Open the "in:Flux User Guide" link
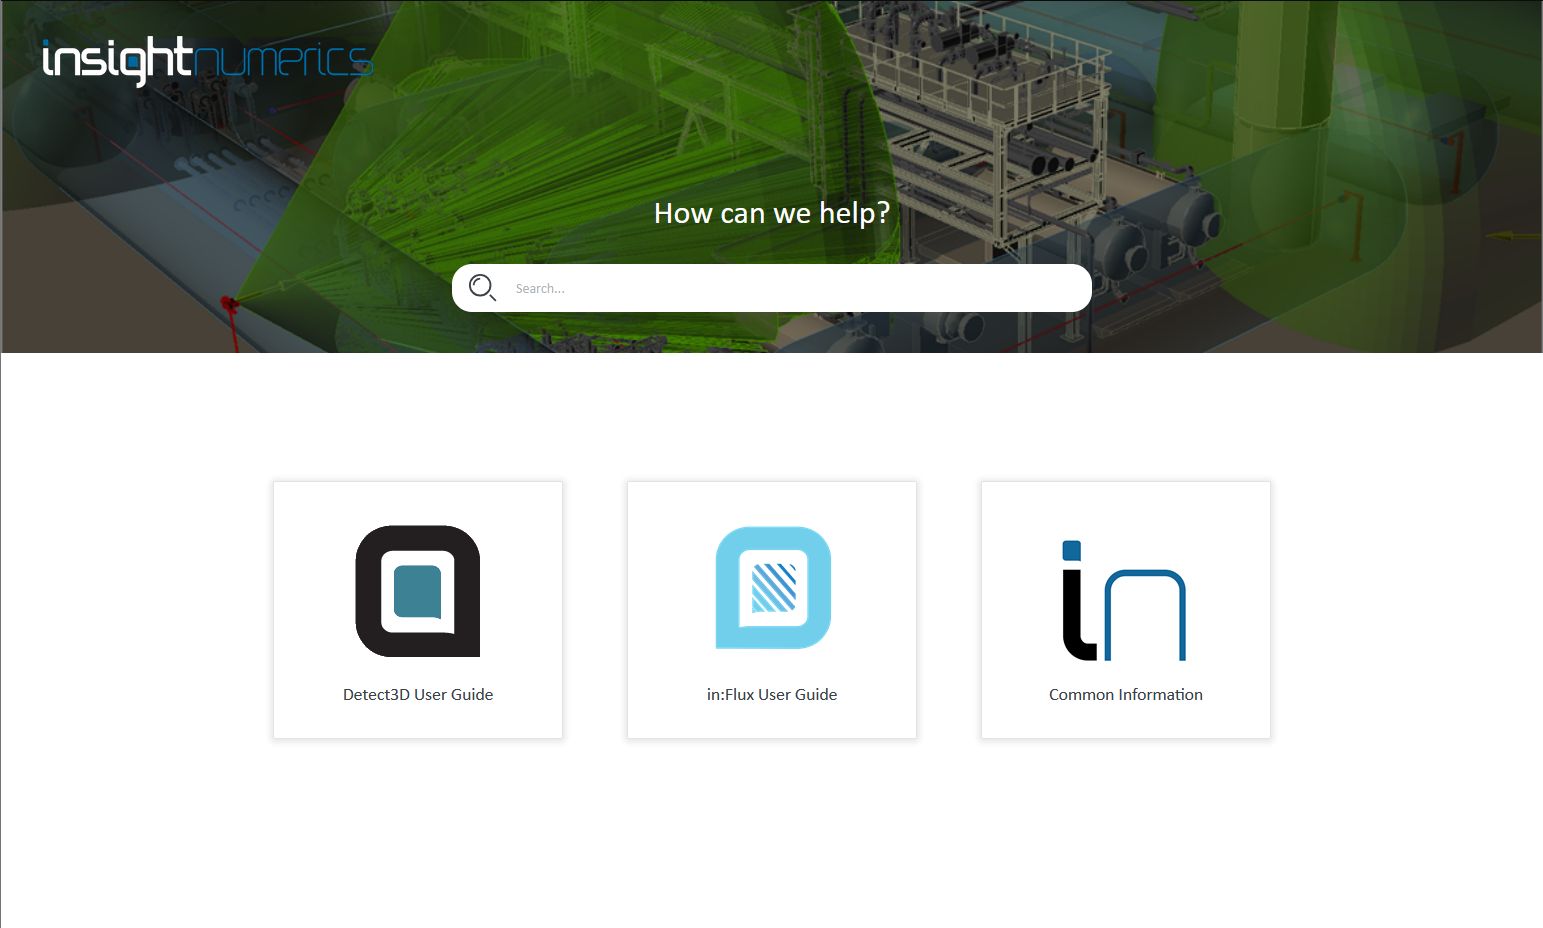Image resolution: width=1543 pixels, height=928 pixels. click(771, 694)
